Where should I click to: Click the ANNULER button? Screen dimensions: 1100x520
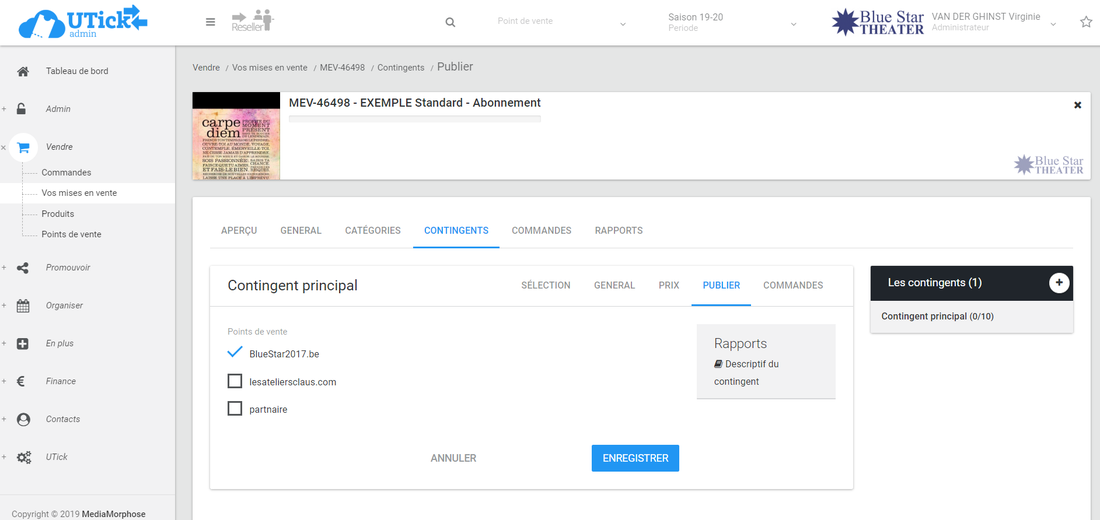453,458
